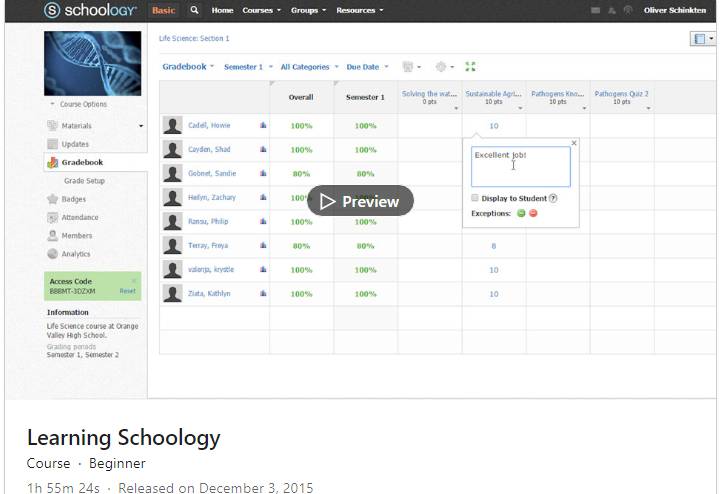
Task: Click the red missing exception icon
Action: (x=533, y=213)
